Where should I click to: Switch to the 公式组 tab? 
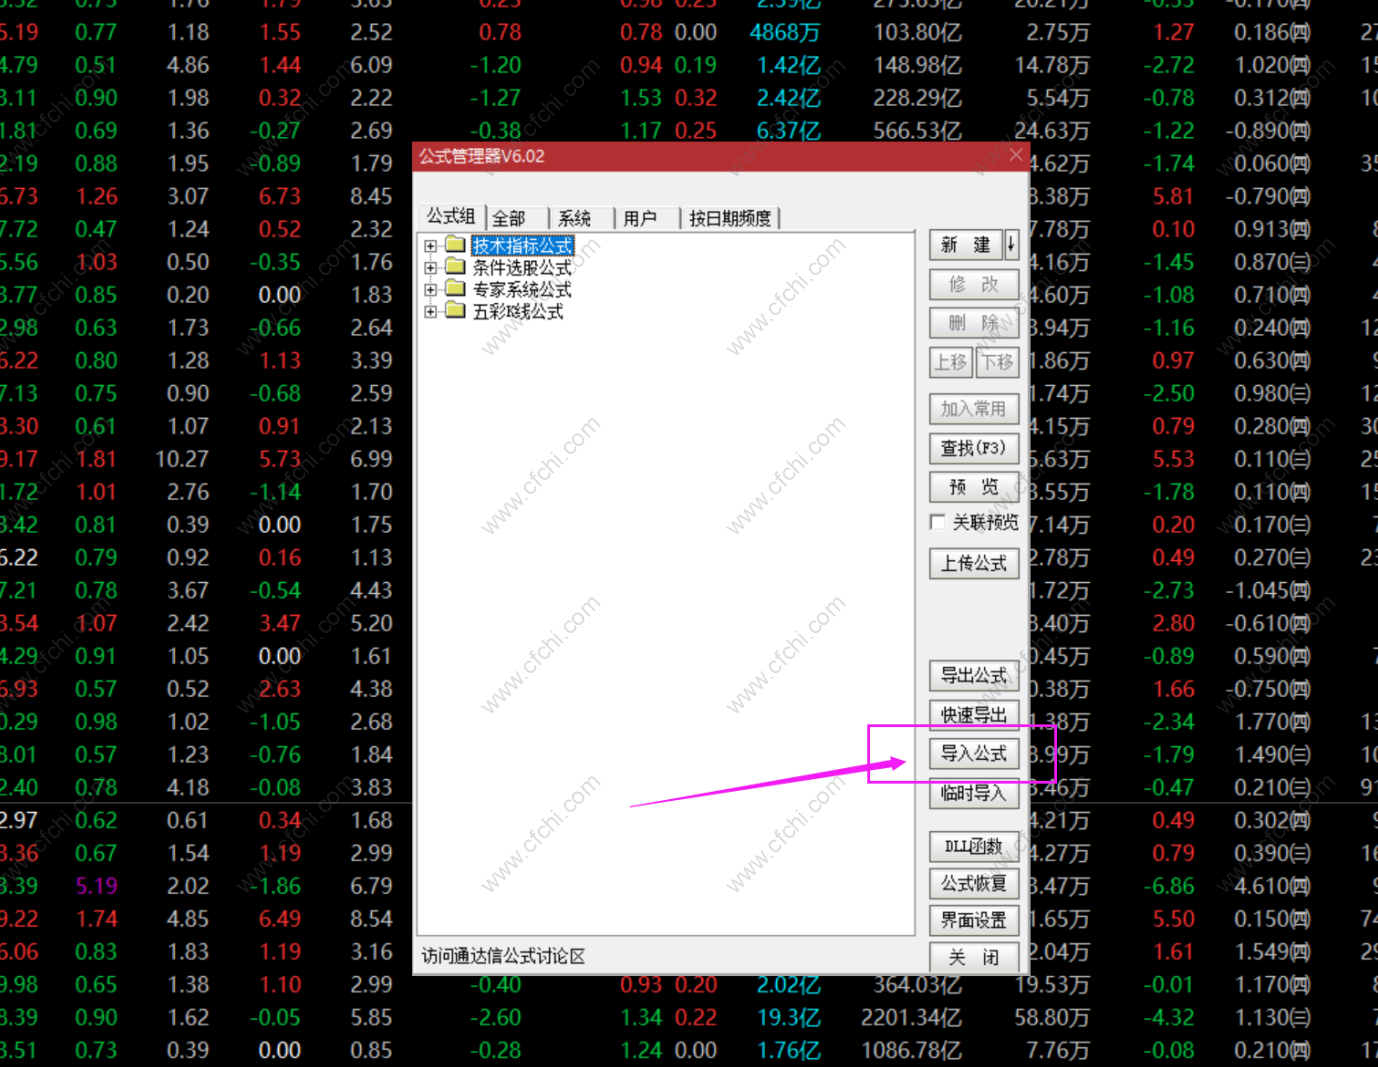(x=451, y=216)
